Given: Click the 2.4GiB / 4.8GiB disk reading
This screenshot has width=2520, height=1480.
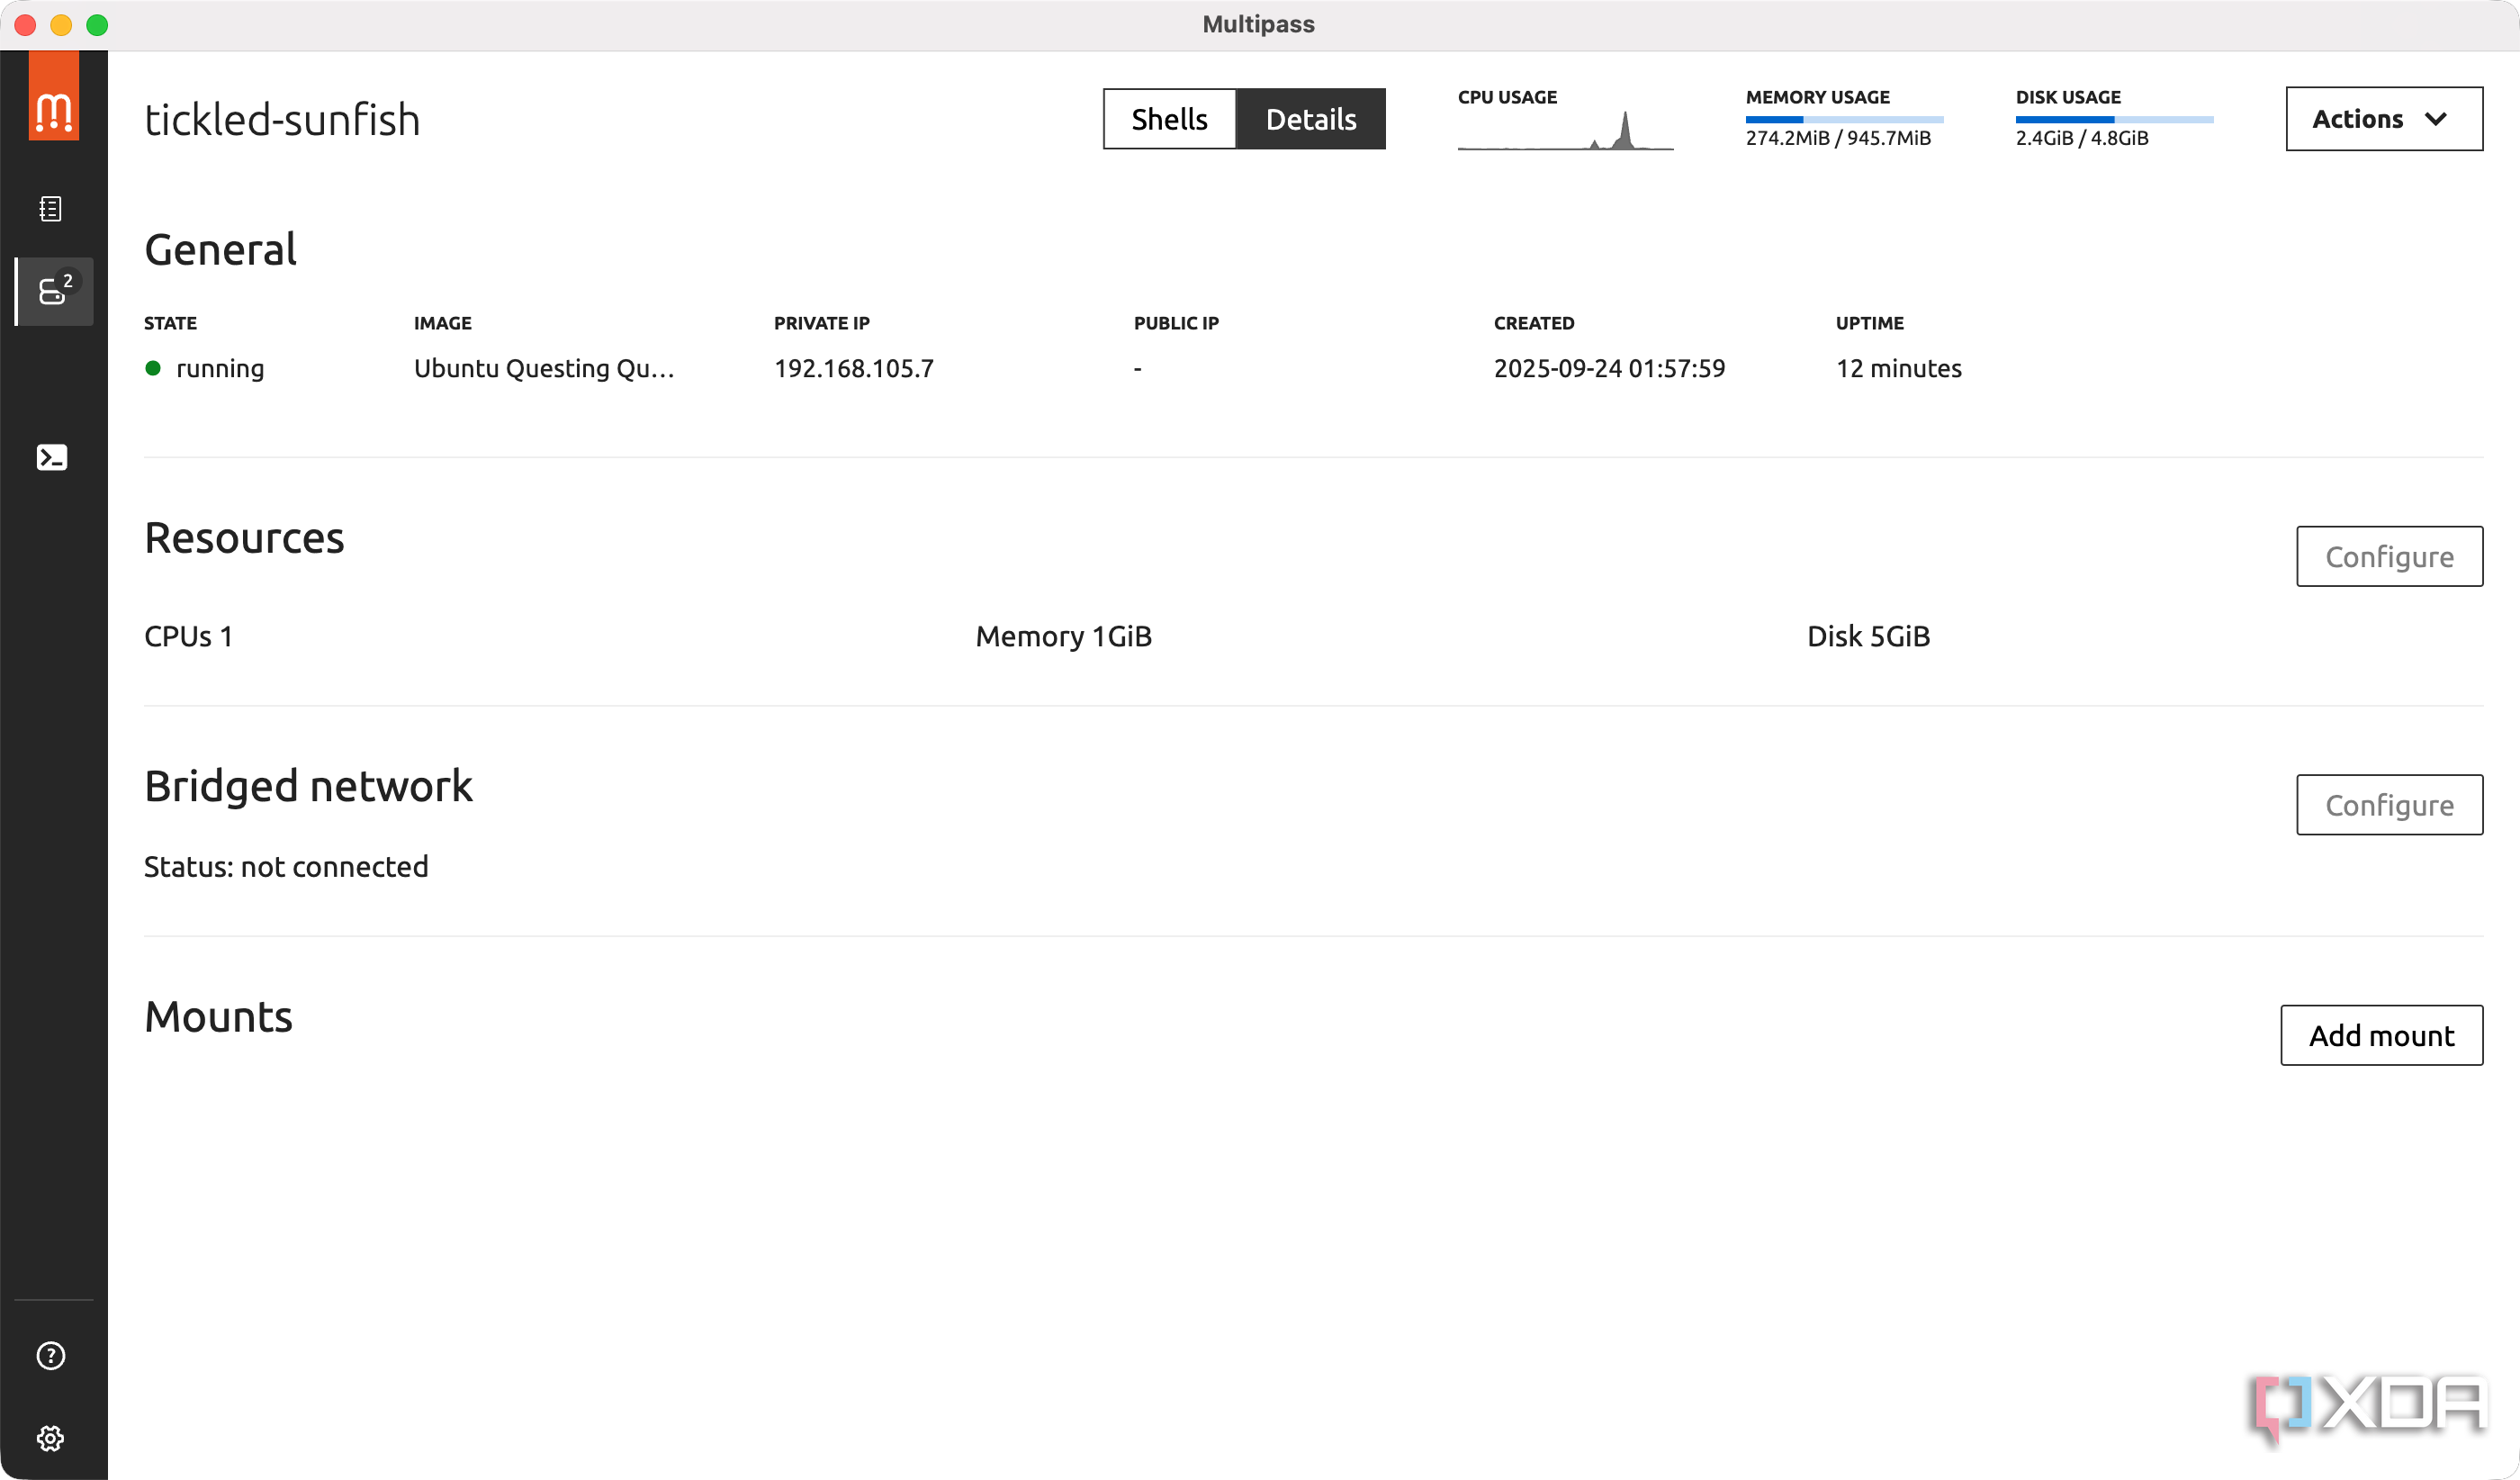Looking at the screenshot, I should click(x=2081, y=138).
